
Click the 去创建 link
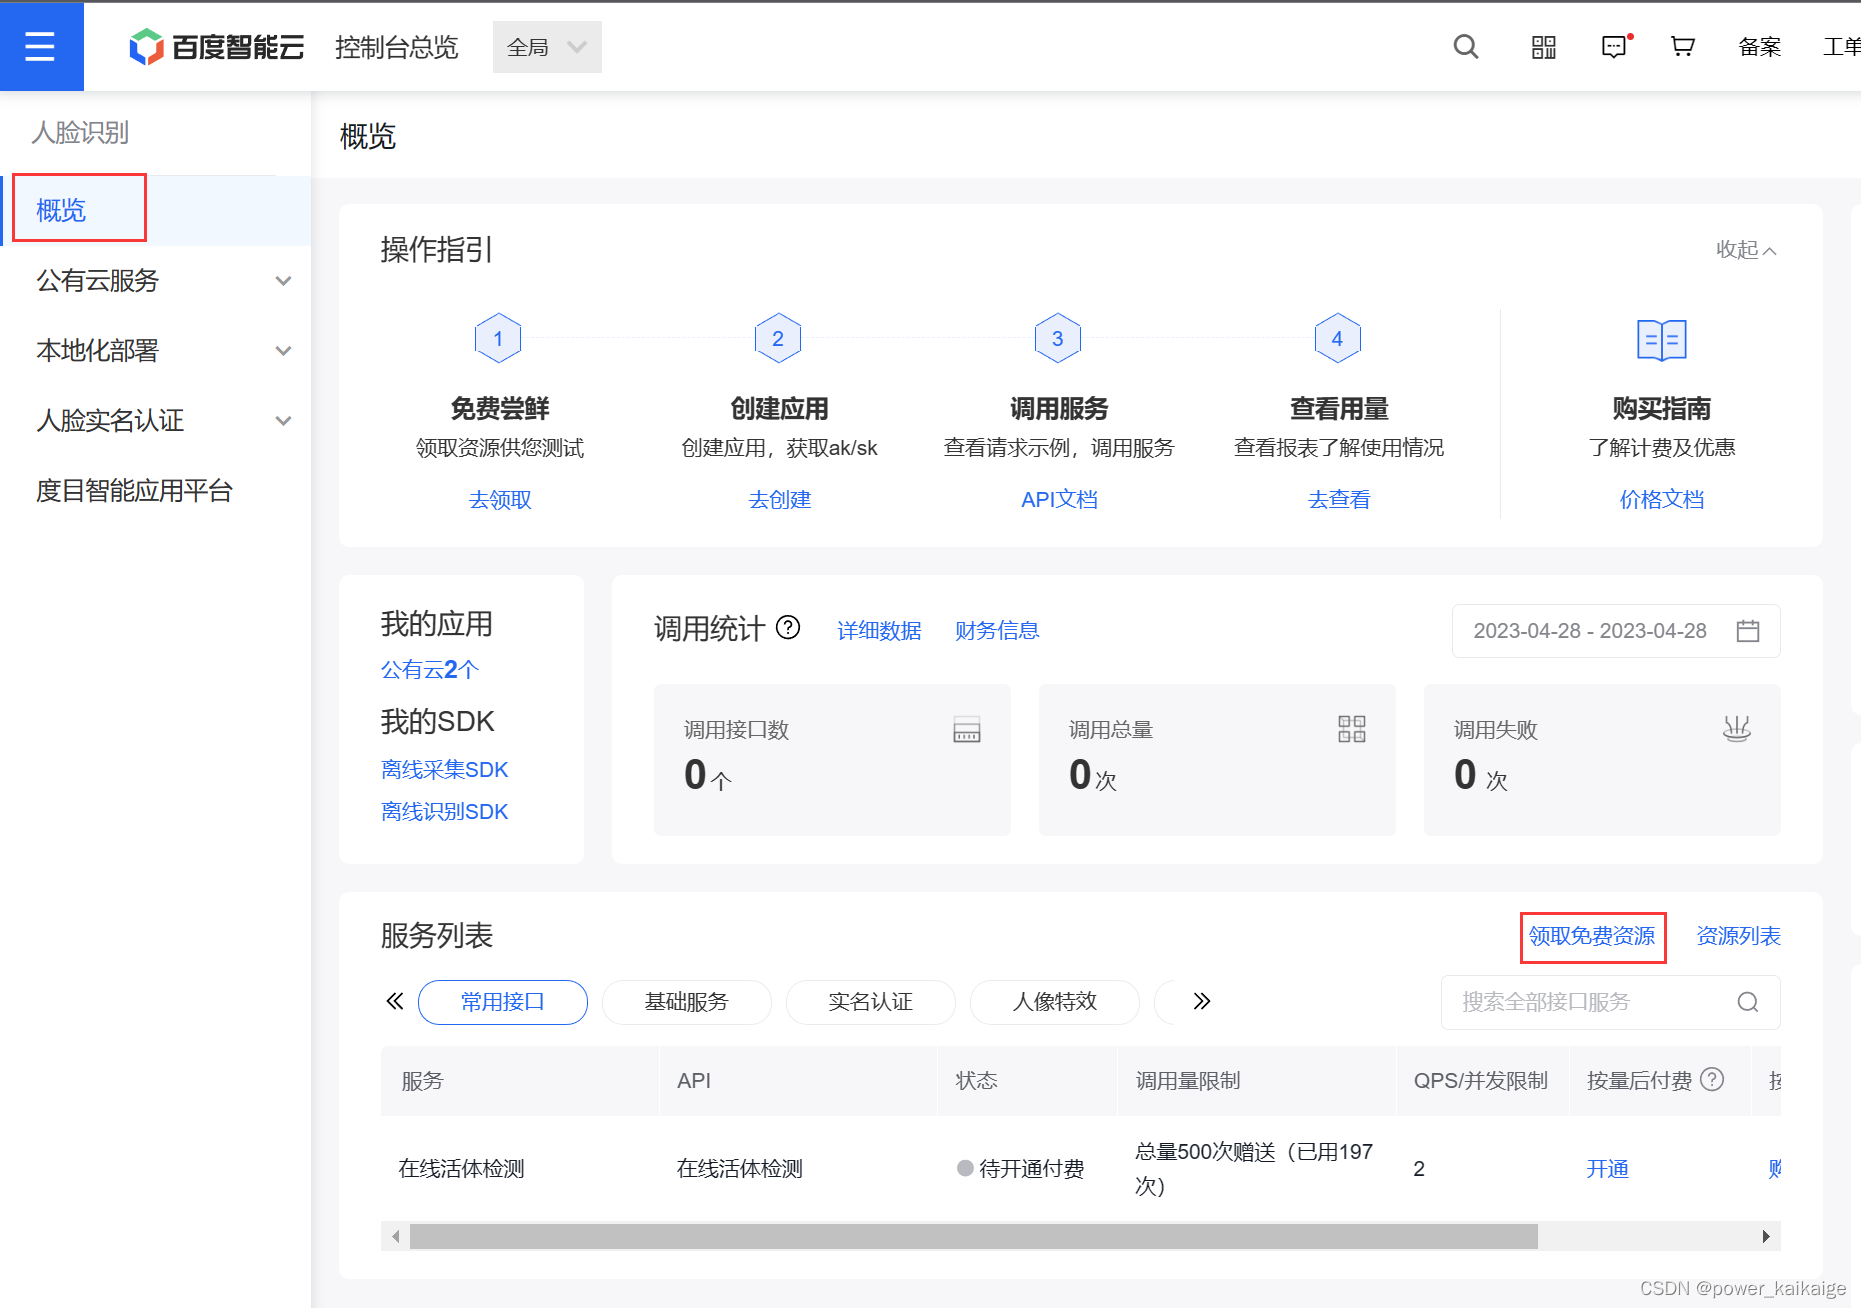click(780, 500)
